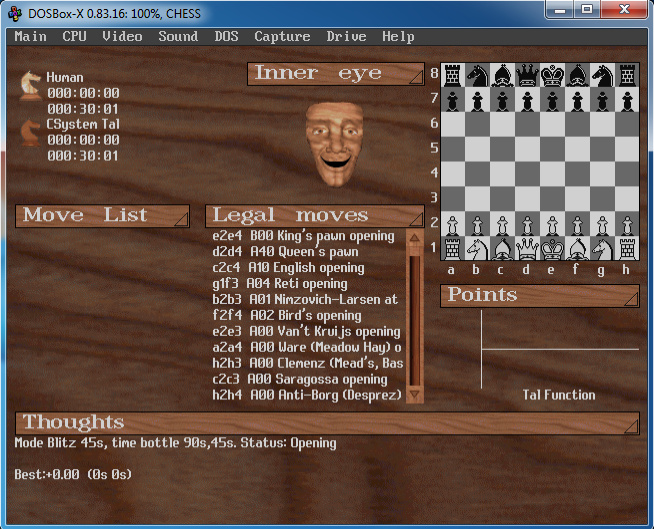Click the white bishop on f1
This screenshot has width=654, height=529.
[577, 248]
